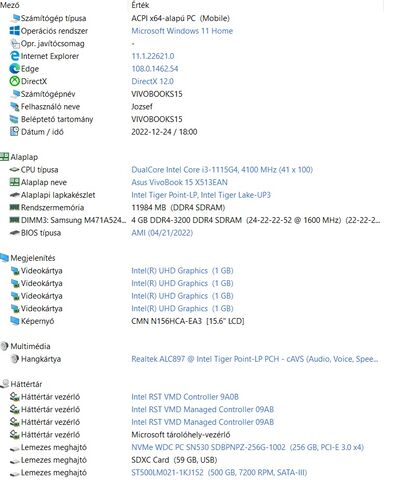
Task: Click the Opr. javítócsomag icon
Action: (x=15, y=44)
